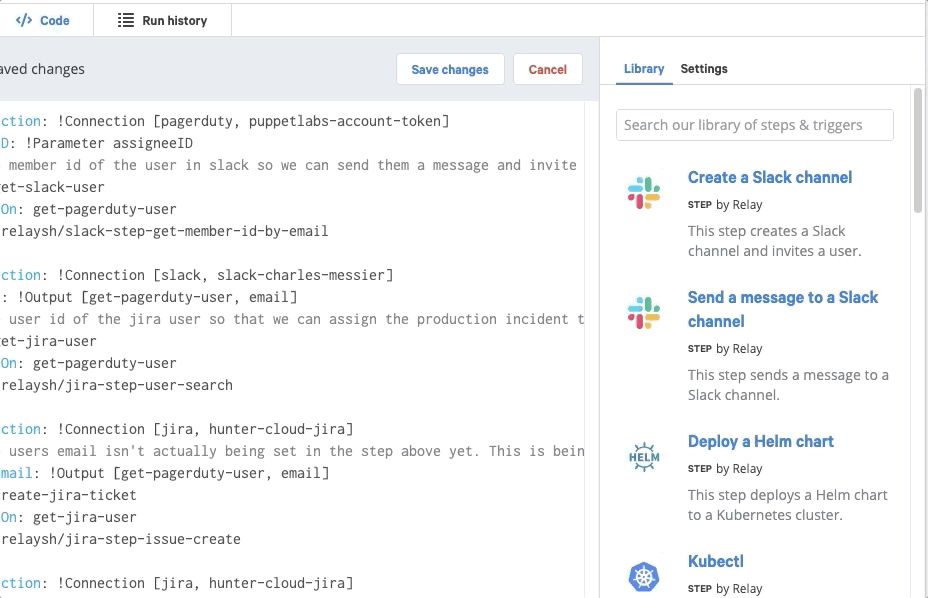Open the Kubectl step link
The width and height of the screenshot is (928, 598).
point(716,561)
